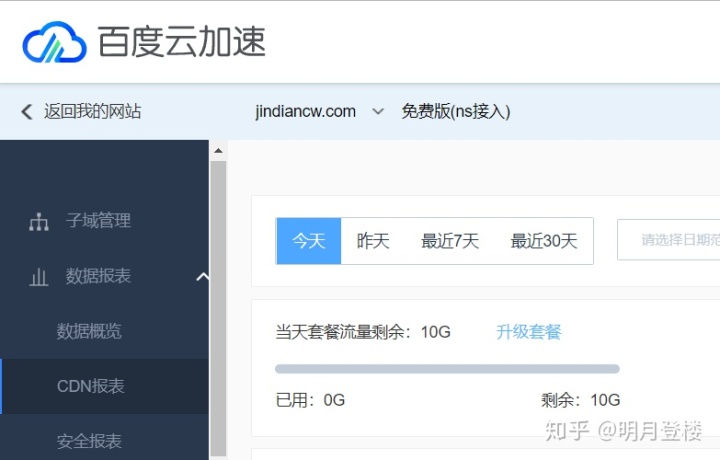Screen dimensions: 720x460
Task: Click the sidebar scrollbar track
Action: [219, 308]
